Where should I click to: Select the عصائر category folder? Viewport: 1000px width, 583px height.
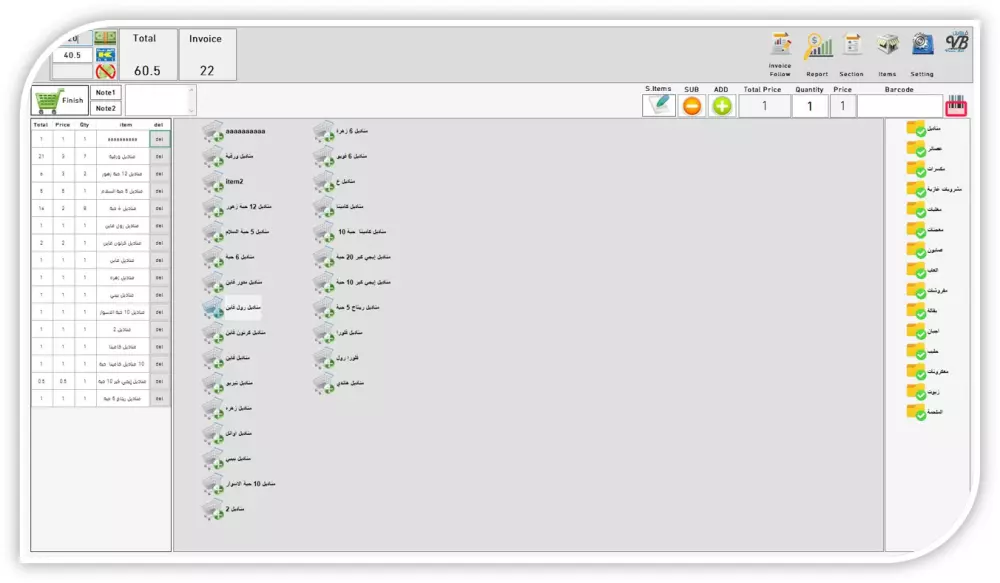924,149
